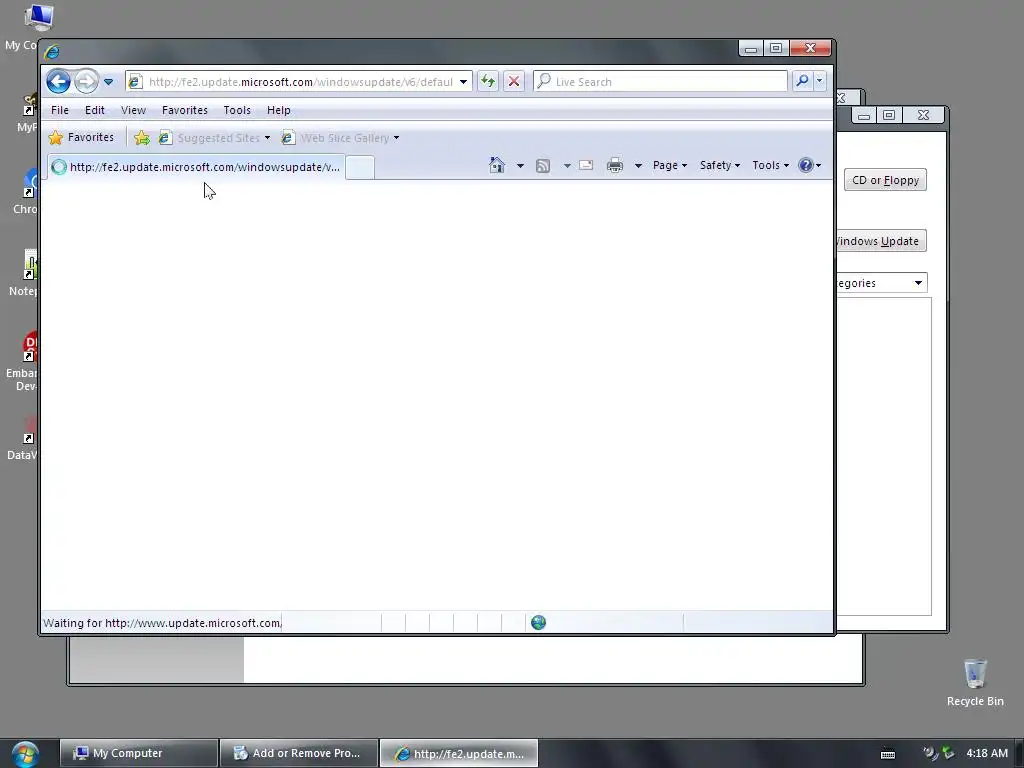Image resolution: width=1024 pixels, height=768 pixels.
Task: Click the keyboard icon in system tray
Action: pyautogui.click(x=888, y=754)
